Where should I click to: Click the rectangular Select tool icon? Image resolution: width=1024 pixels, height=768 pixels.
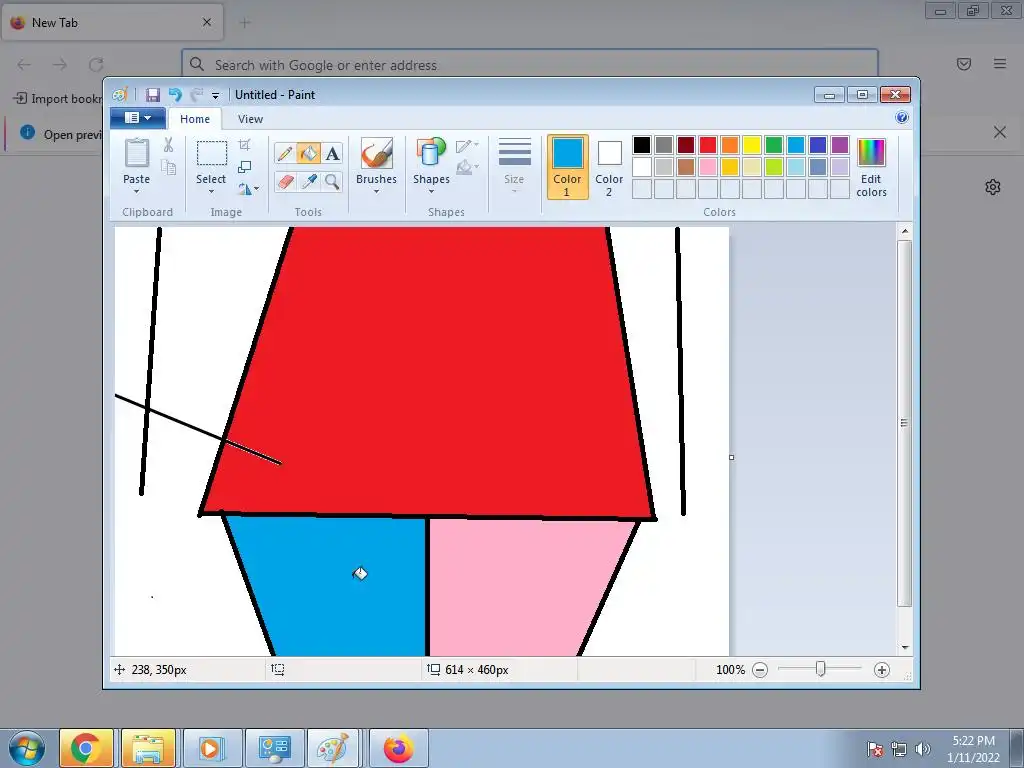point(212,153)
